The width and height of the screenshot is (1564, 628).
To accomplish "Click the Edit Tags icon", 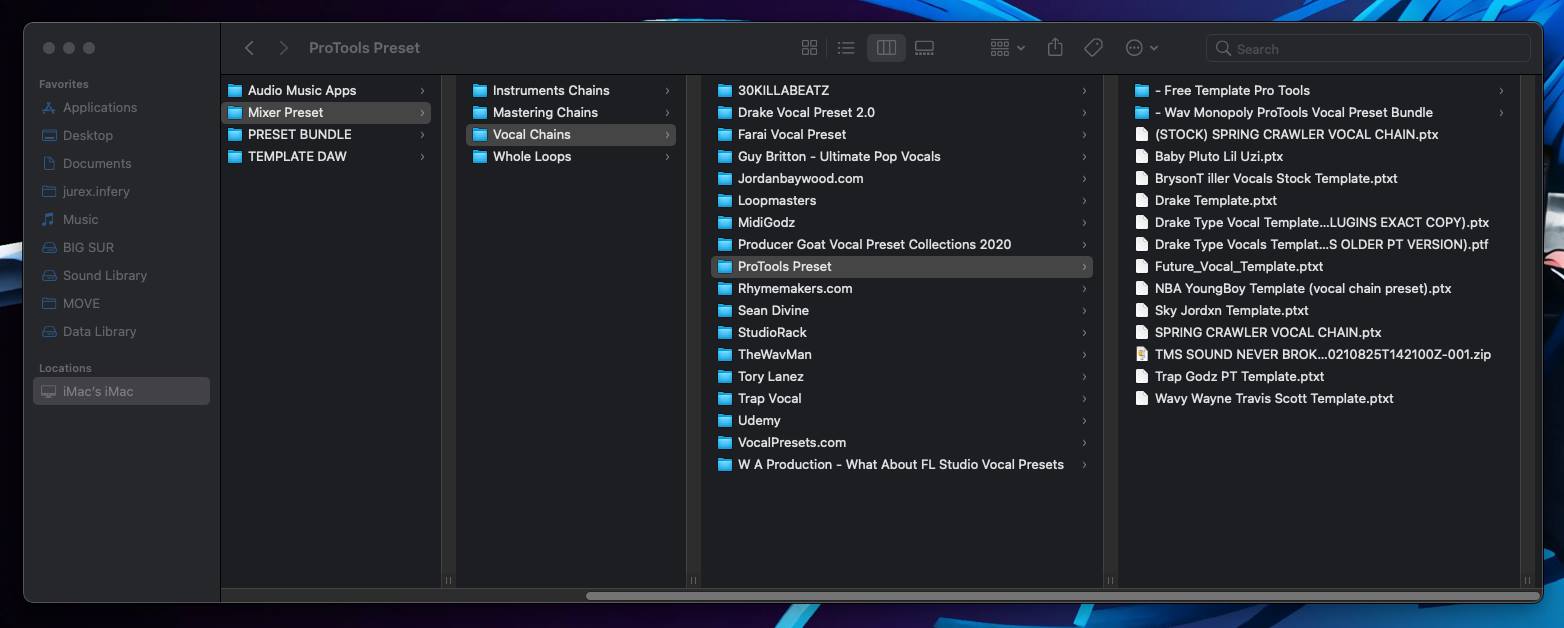I will 1093,48.
